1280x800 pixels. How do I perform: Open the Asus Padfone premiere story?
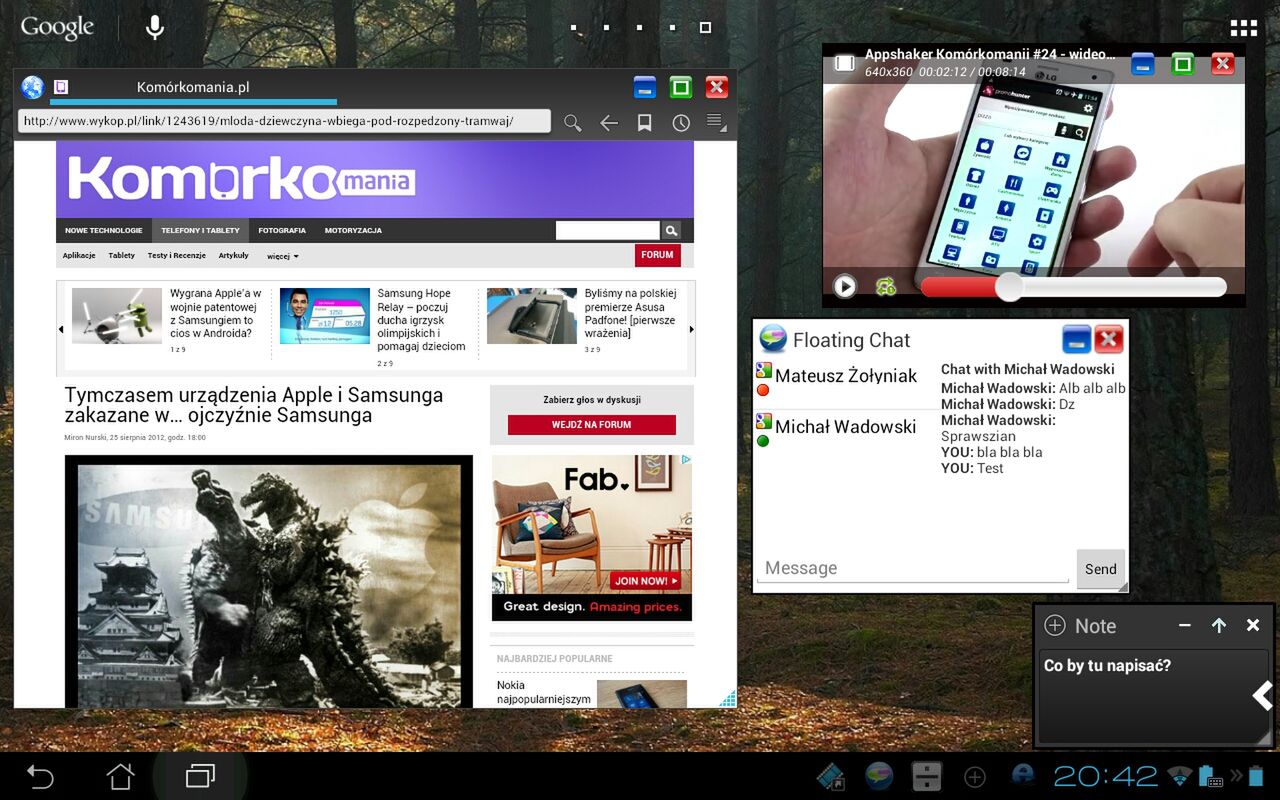631,313
